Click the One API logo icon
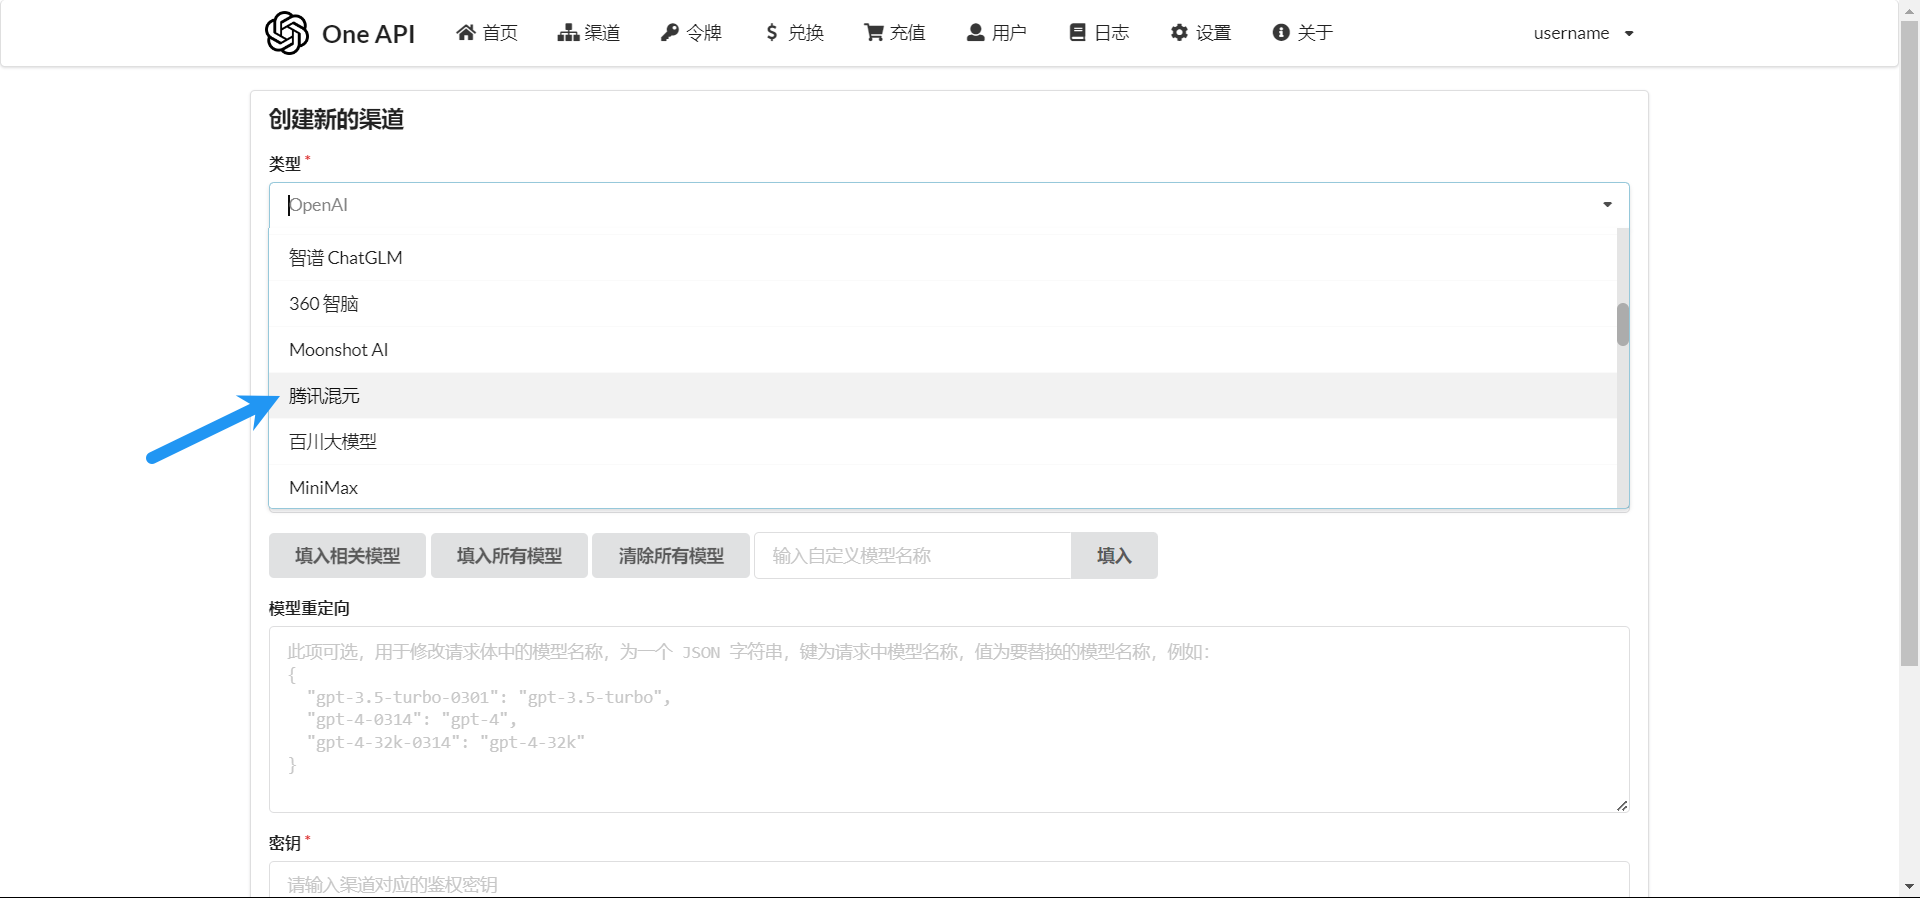This screenshot has width=1920, height=898. [x=287, y=33]
